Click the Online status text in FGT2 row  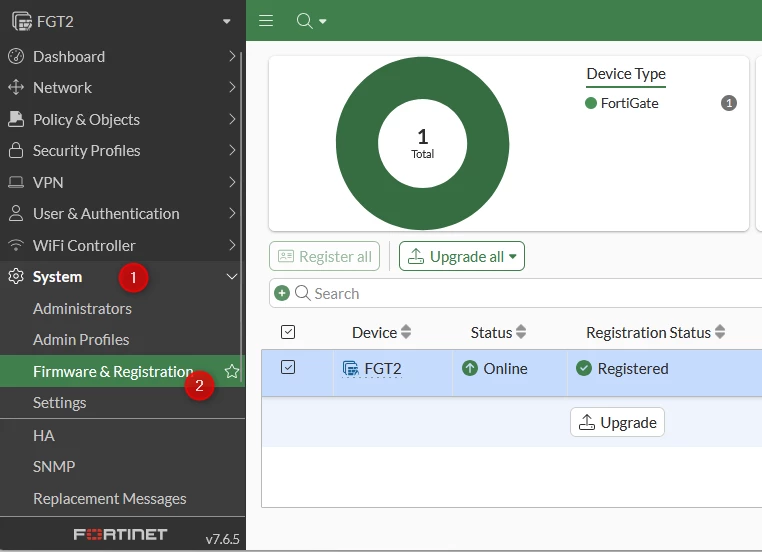(x=505, y=368)
